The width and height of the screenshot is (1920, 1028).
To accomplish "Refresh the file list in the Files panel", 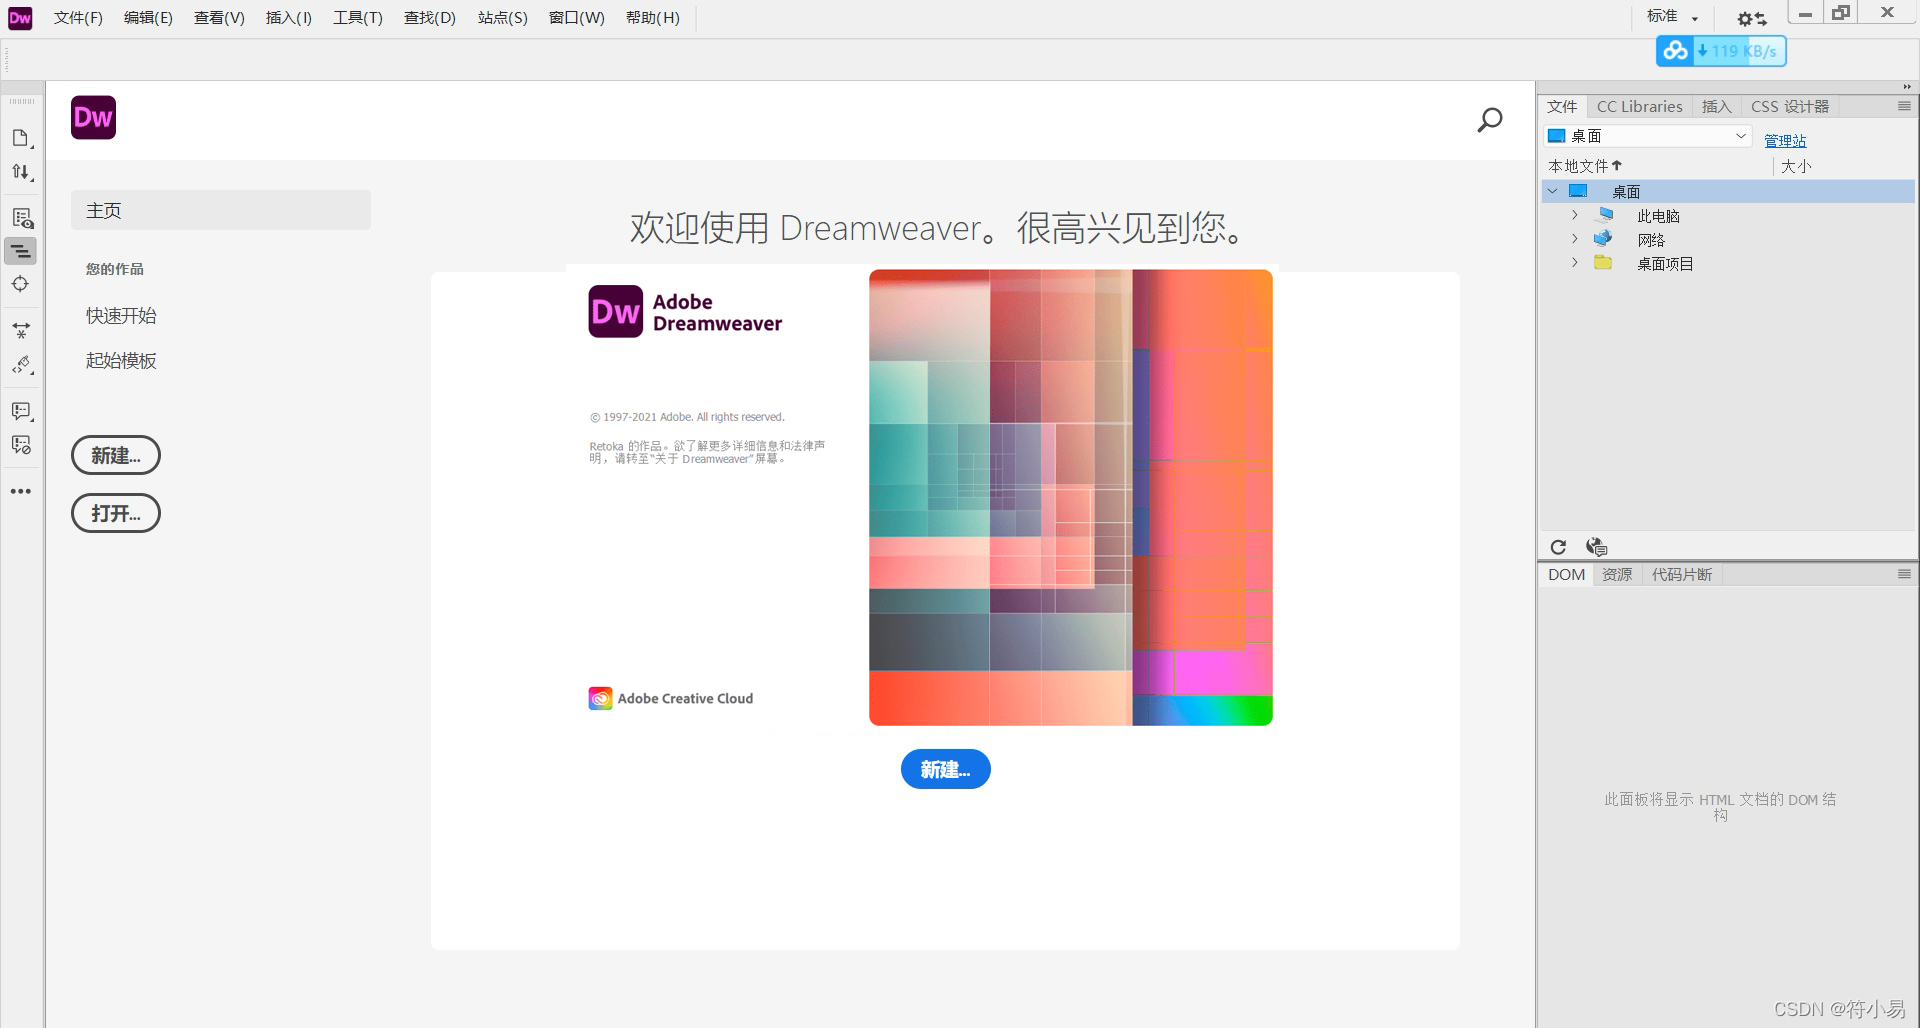I will pyautogui.click(x=1558, y=547).
